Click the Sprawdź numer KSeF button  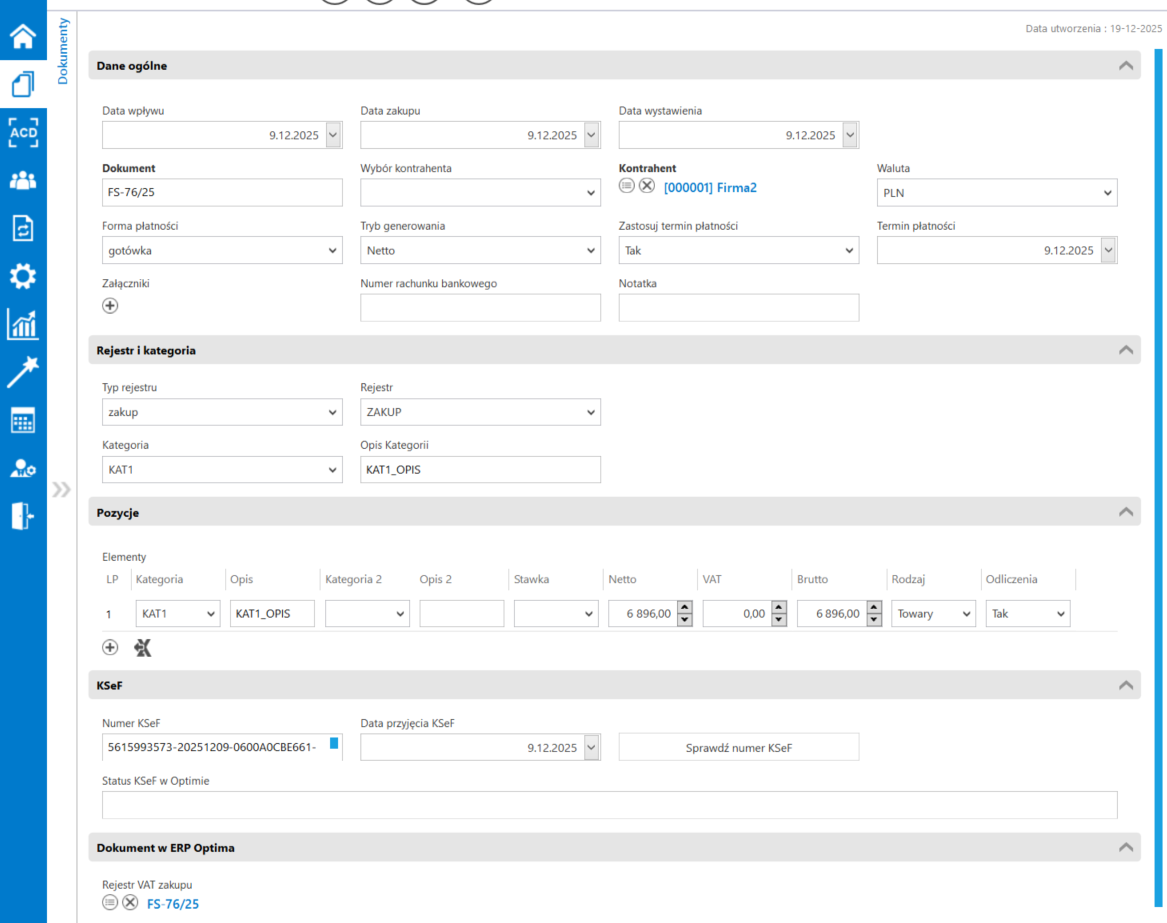[738, 748]
